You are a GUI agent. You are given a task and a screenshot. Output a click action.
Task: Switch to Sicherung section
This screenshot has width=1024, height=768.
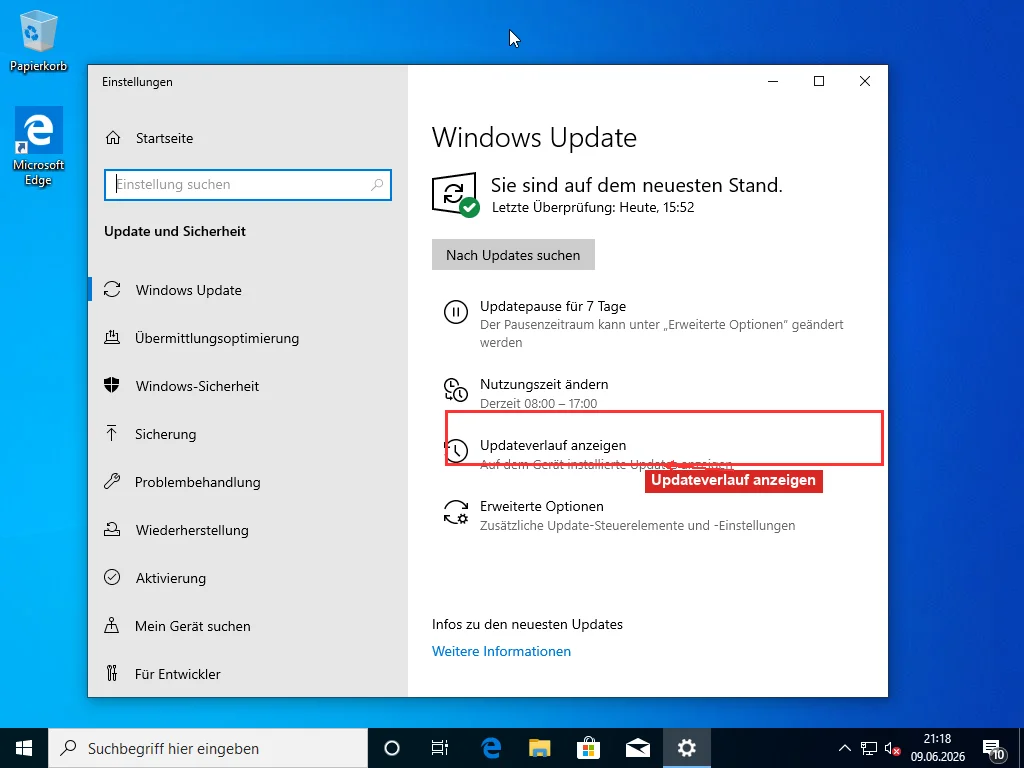[x=165, y=434]
